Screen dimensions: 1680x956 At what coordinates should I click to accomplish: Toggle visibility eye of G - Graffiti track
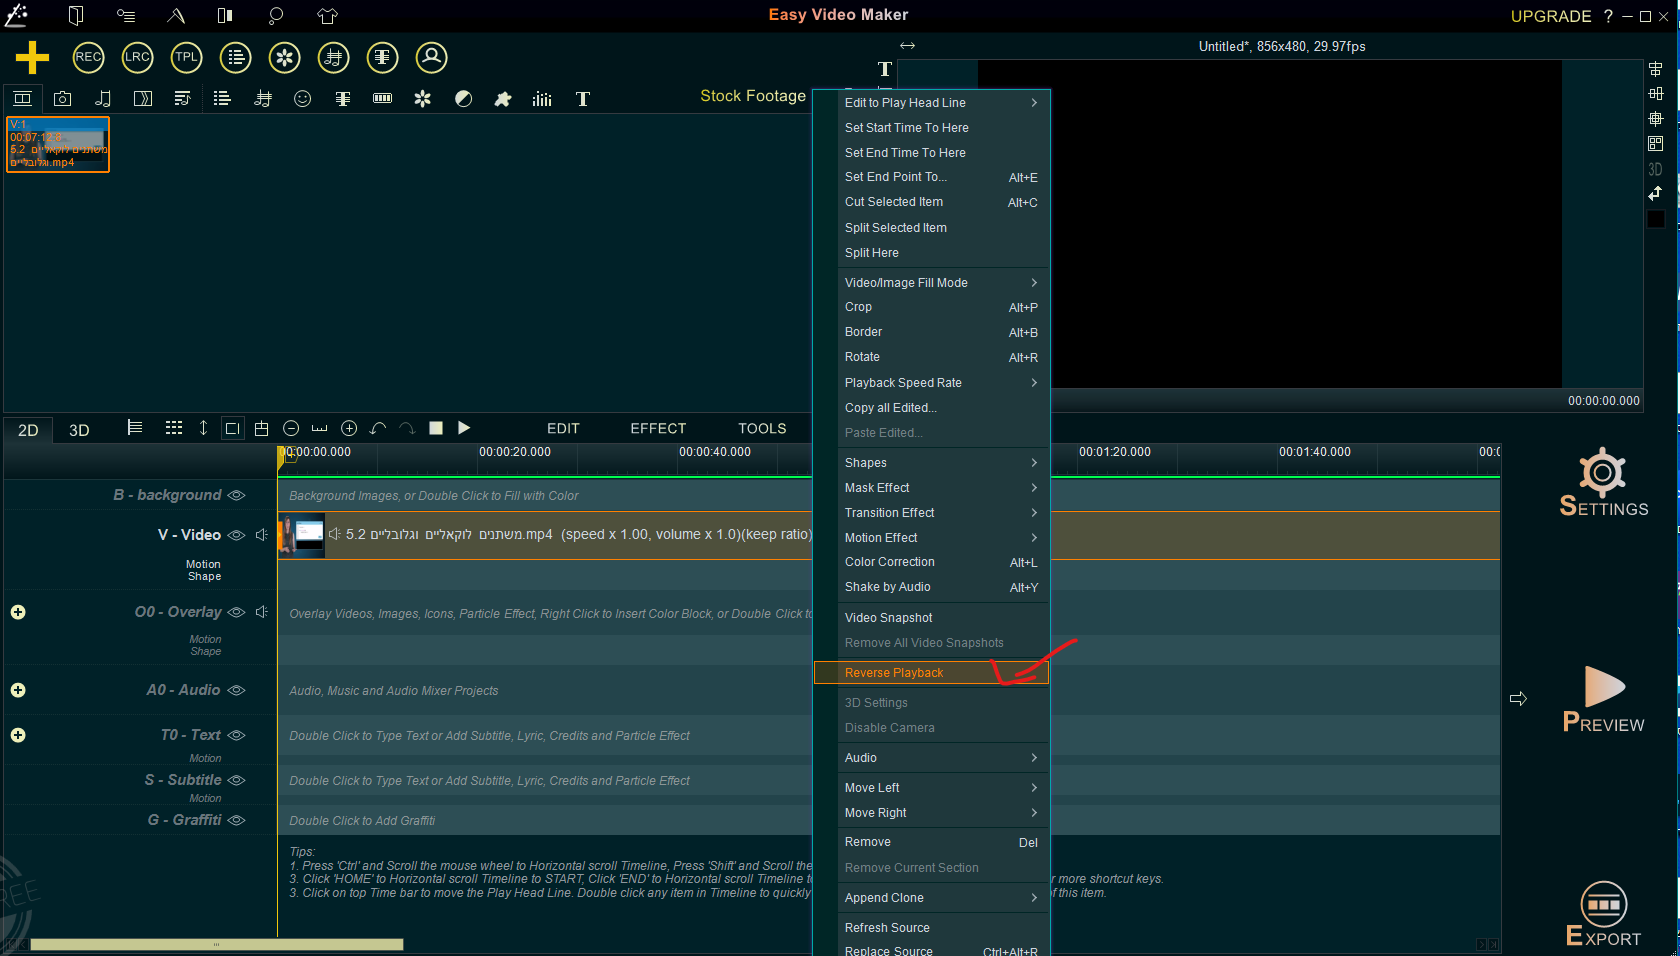(236, 820)
